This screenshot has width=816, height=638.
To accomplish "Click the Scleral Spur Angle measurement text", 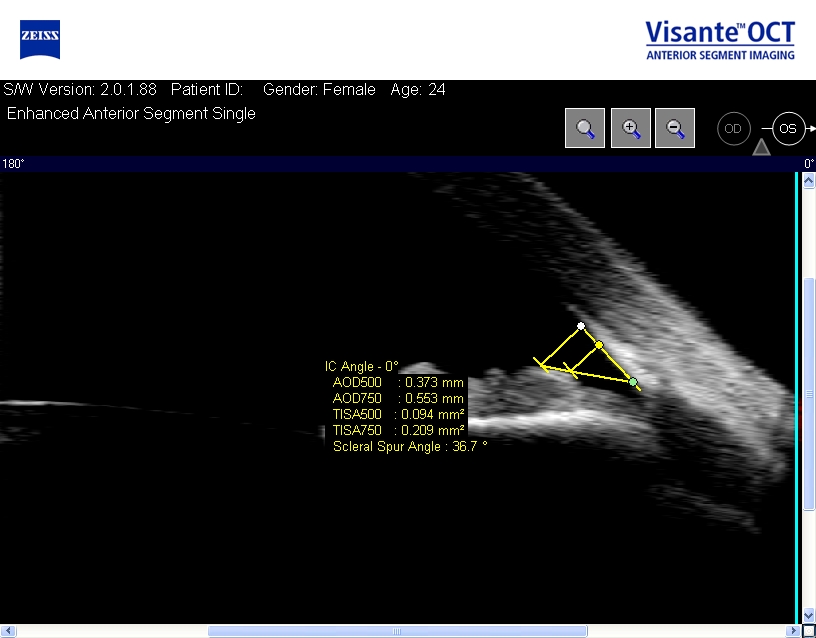I will point(410,446).
